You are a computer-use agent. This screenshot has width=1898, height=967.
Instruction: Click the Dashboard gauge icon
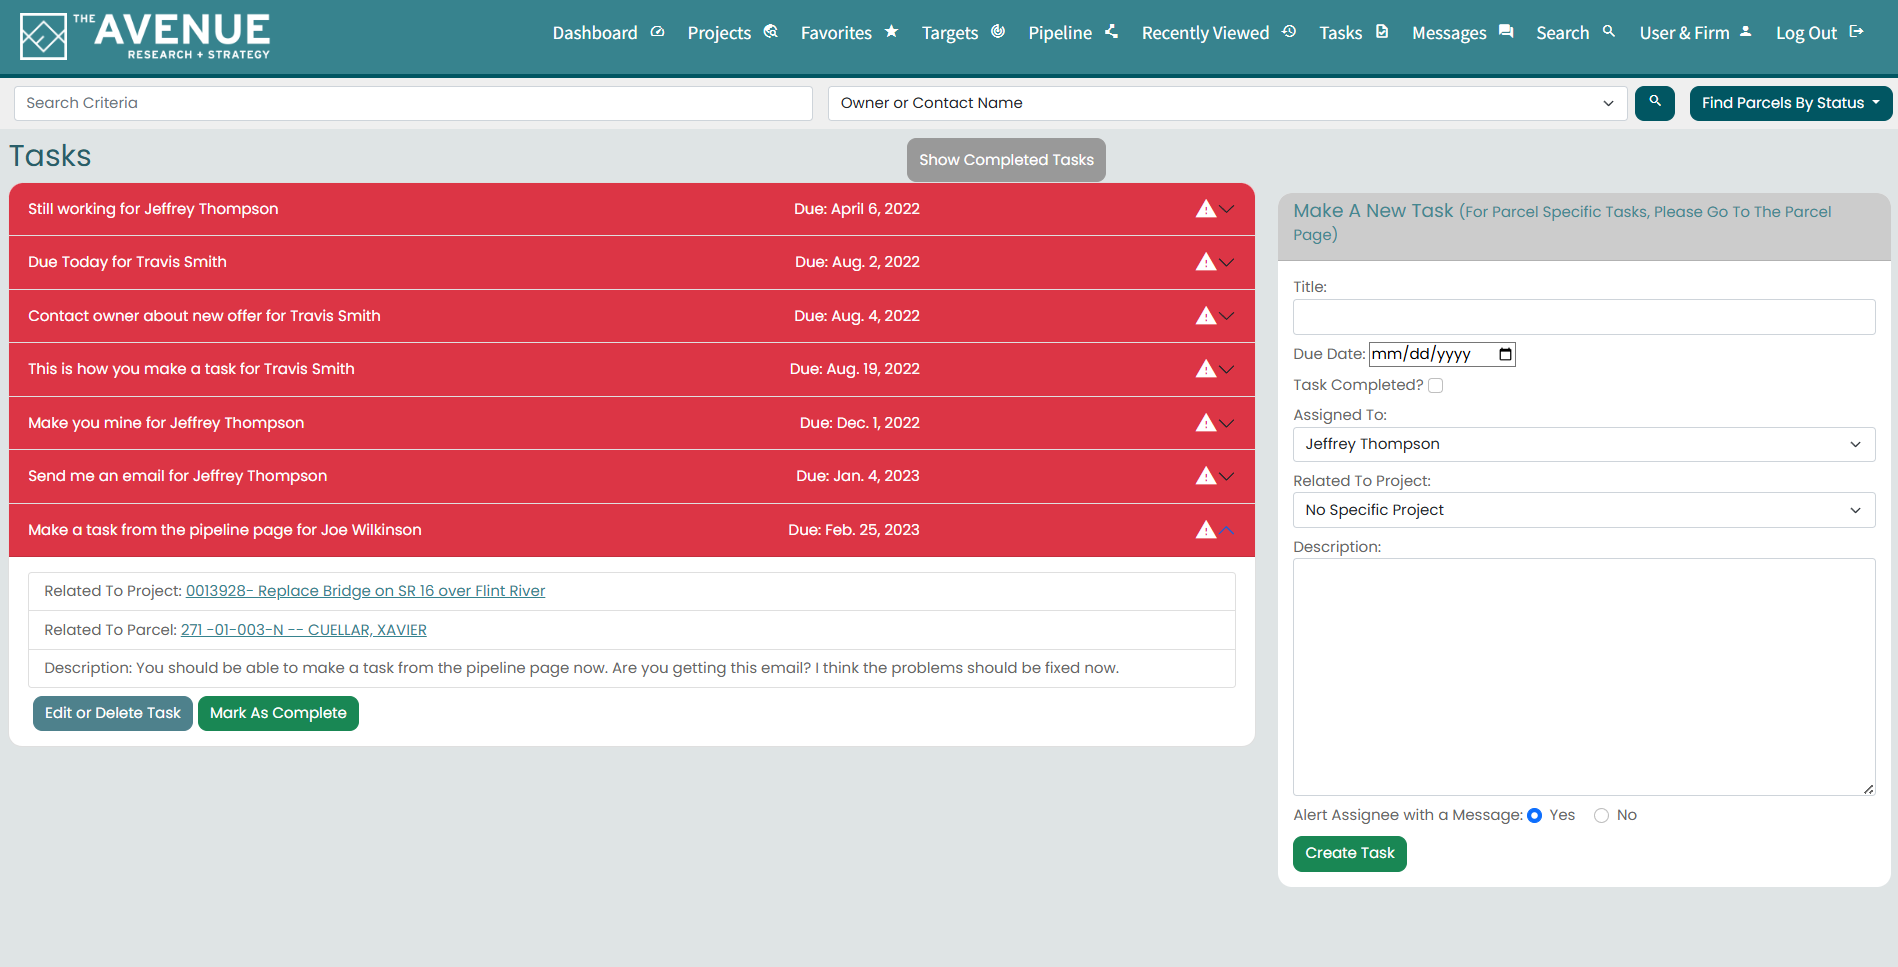[x=657, y=32]
